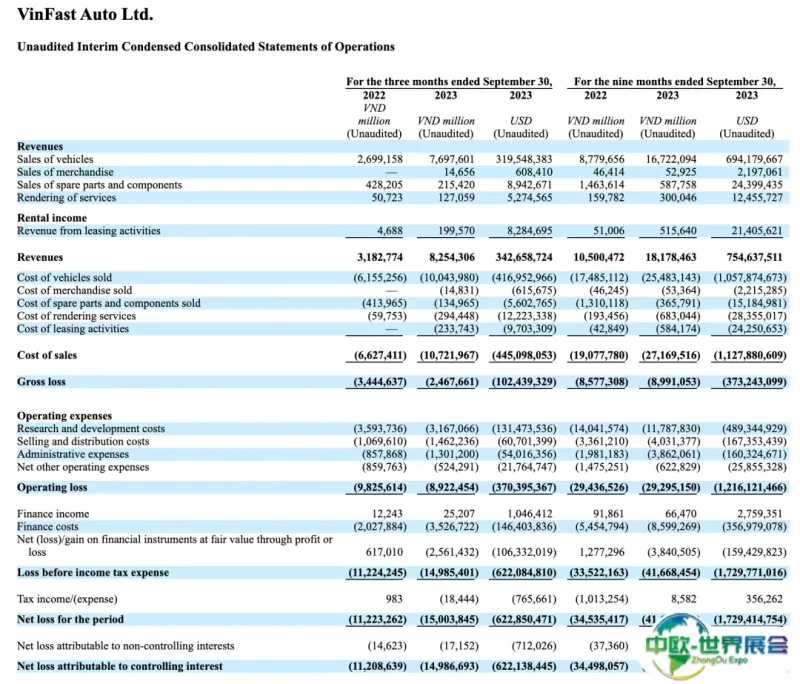Select the value (1,127,880,609)
Image resolution: width=800 pixels, height=684 pixels.
749,355
